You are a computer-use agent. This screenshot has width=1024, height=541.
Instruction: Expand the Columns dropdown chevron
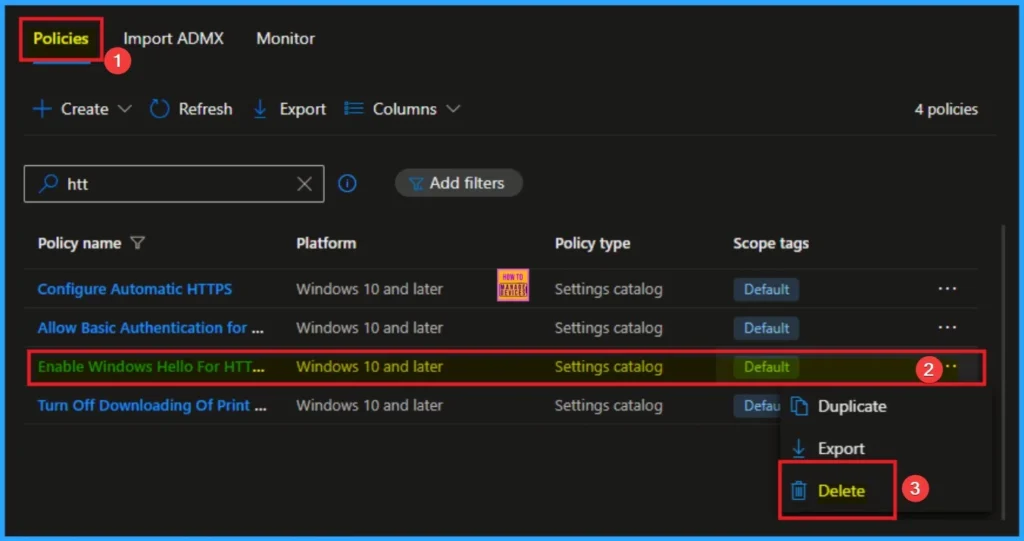(453, 109)
